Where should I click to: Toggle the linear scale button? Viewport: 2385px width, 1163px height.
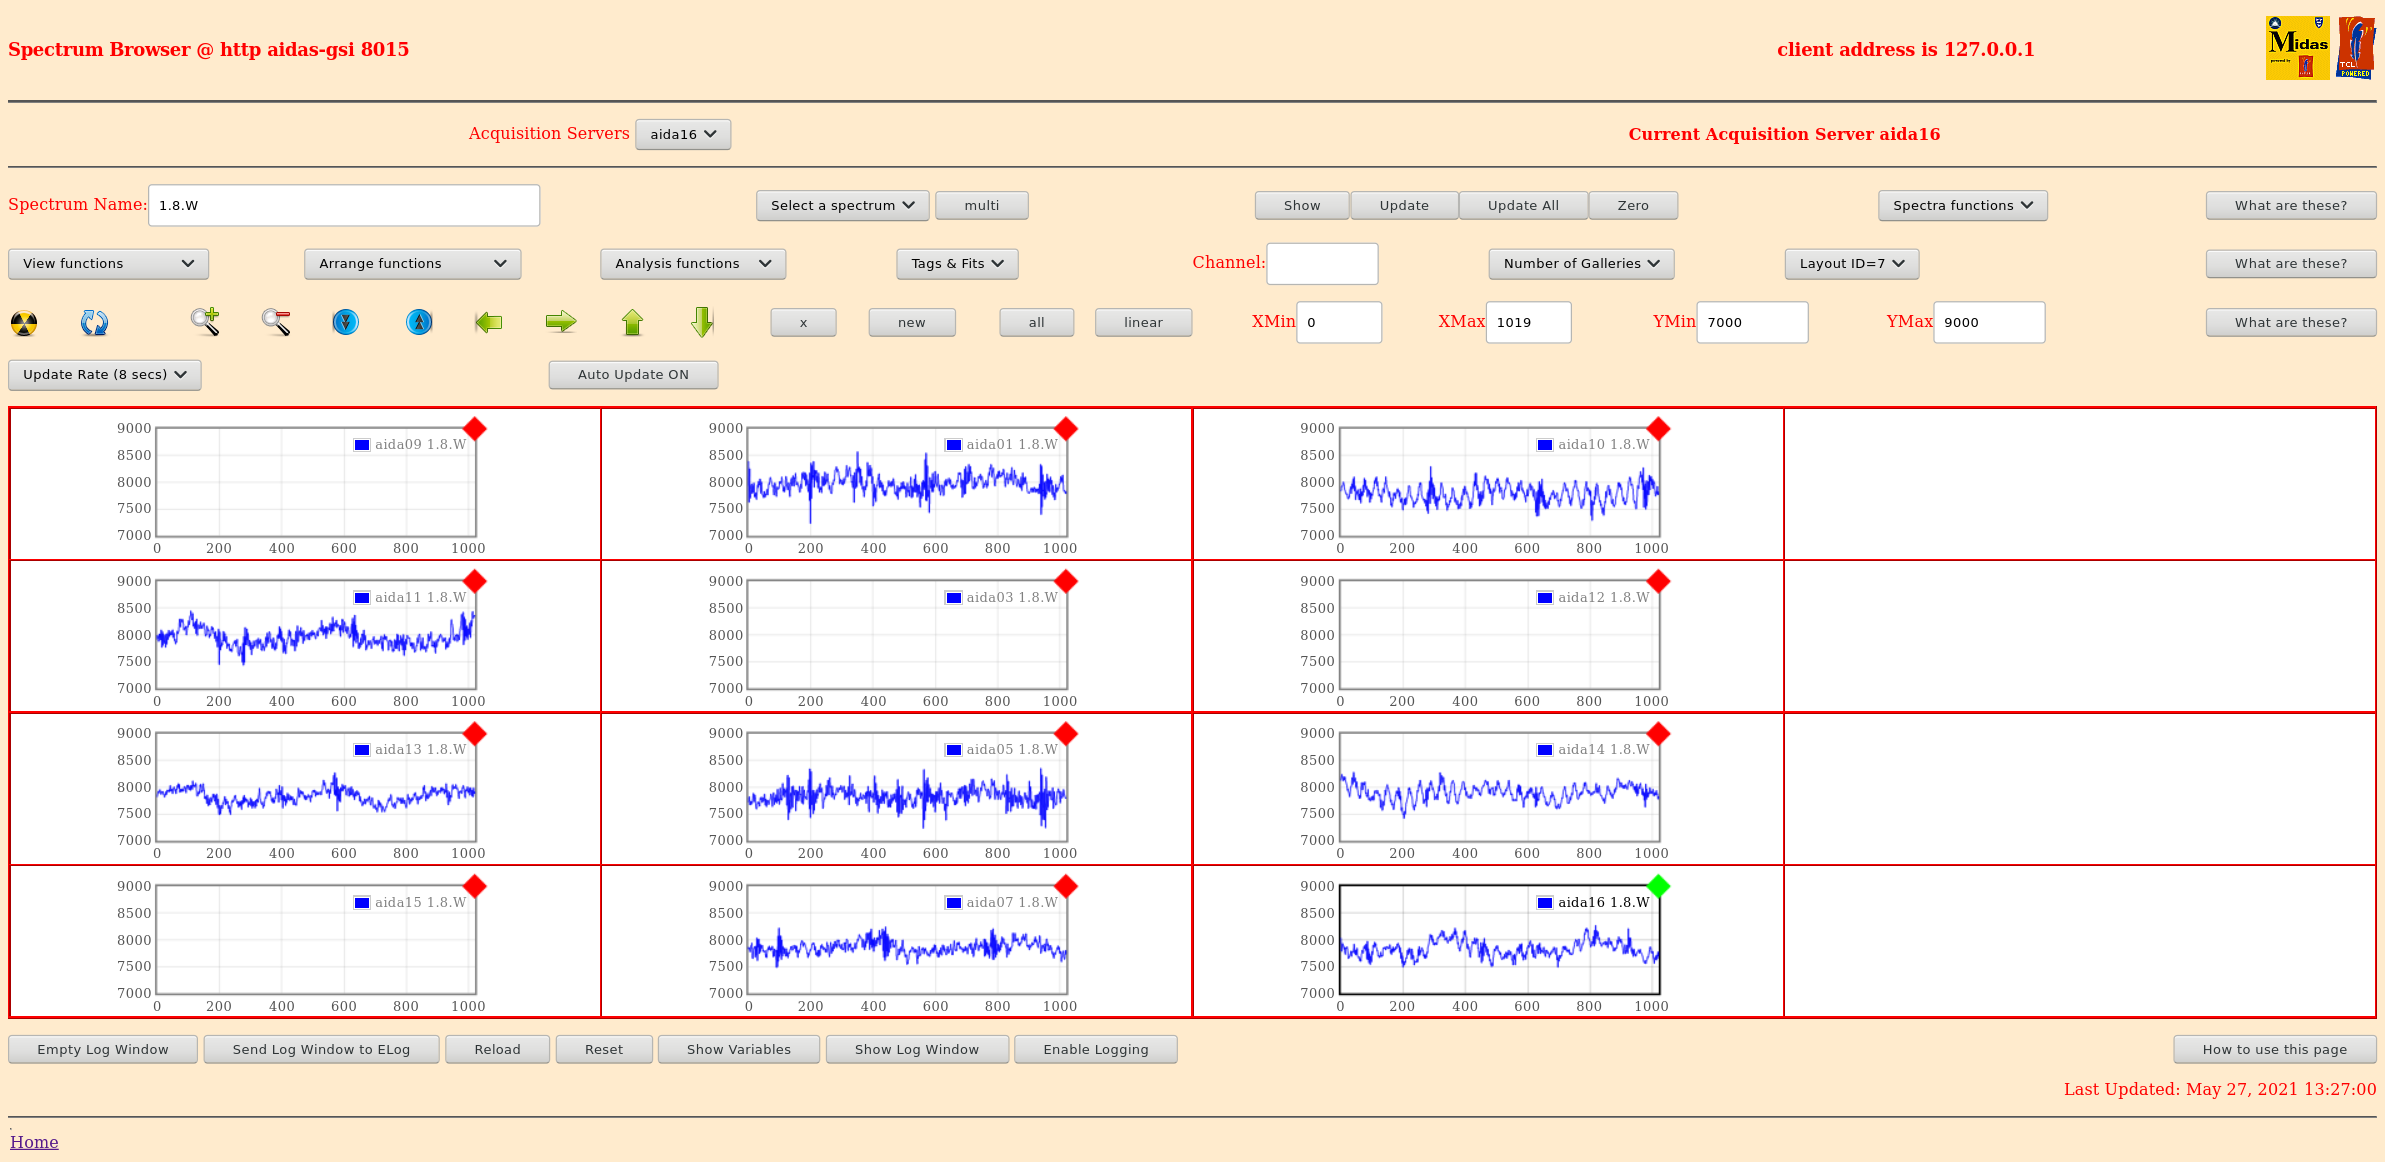tap(1143, 323)
